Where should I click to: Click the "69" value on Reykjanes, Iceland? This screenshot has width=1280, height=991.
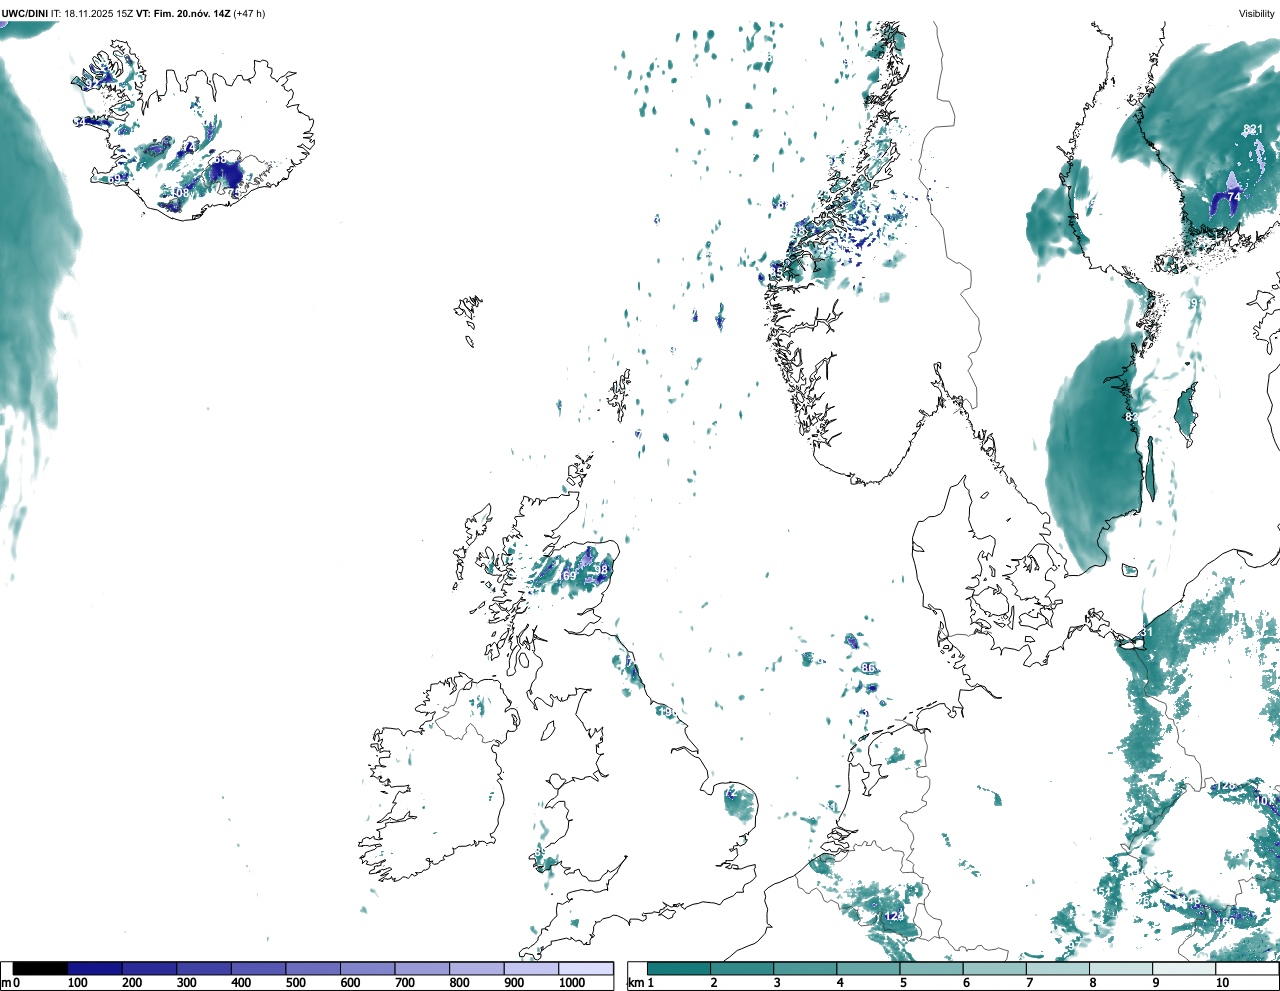click(116, 179)
